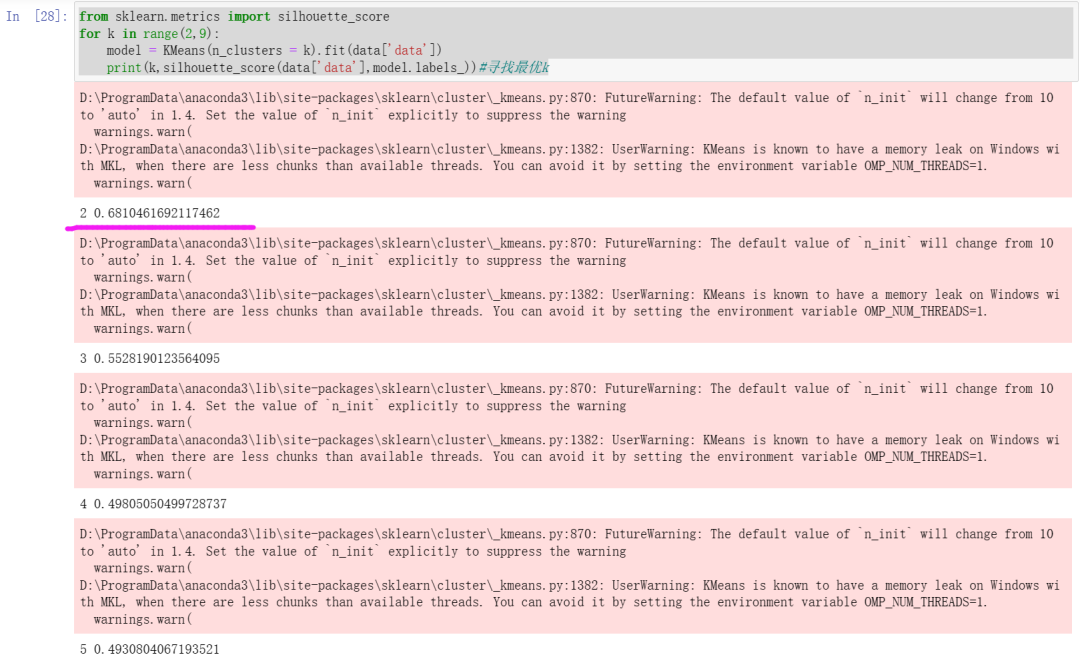The height and width of the screenshot is (657, 1080).
Task: Click the warning block above the 5 0.4930 output
Action: [x=572, y=576]
